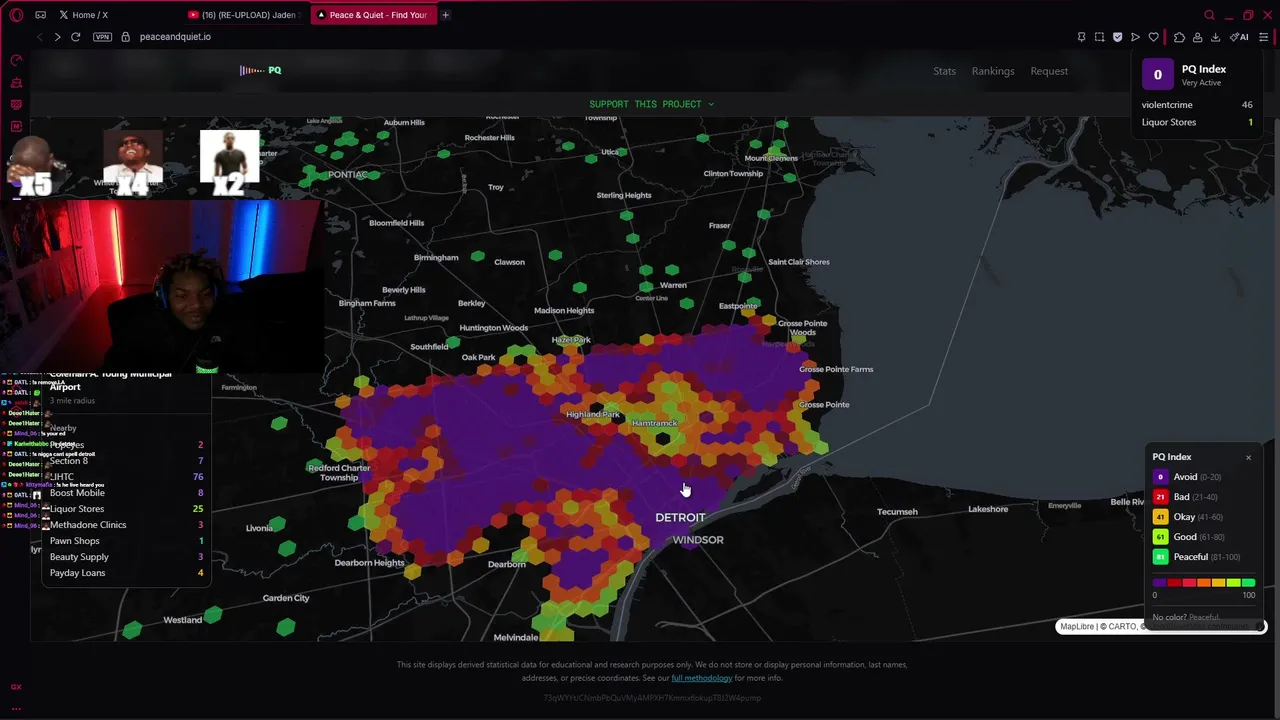Click the Section 8 nearby row

(x=126, y=461)
